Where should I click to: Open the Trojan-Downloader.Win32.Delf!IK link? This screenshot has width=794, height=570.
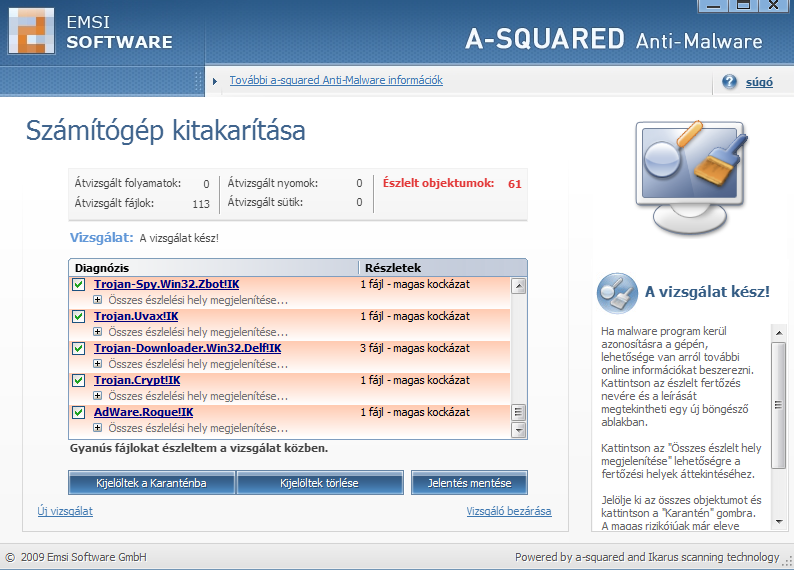[x=187, y=348]
